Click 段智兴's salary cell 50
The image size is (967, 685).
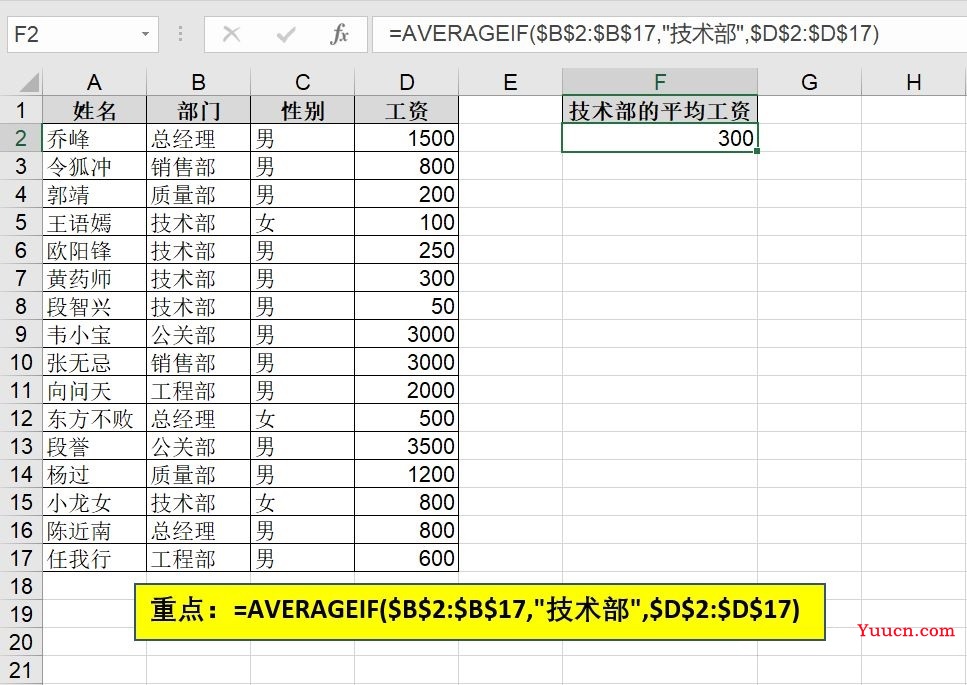(x=406, y=306)
